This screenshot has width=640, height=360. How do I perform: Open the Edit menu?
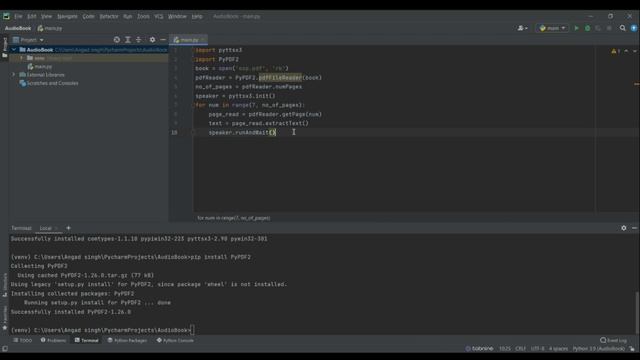32,16
